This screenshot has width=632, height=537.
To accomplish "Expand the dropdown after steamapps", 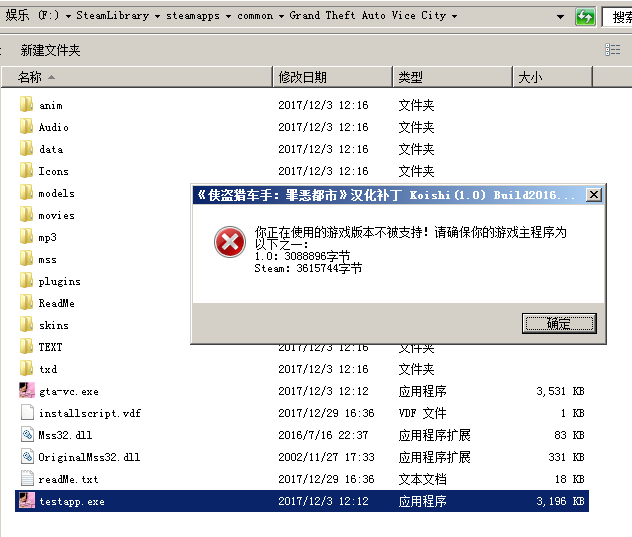I will (228, 16).
